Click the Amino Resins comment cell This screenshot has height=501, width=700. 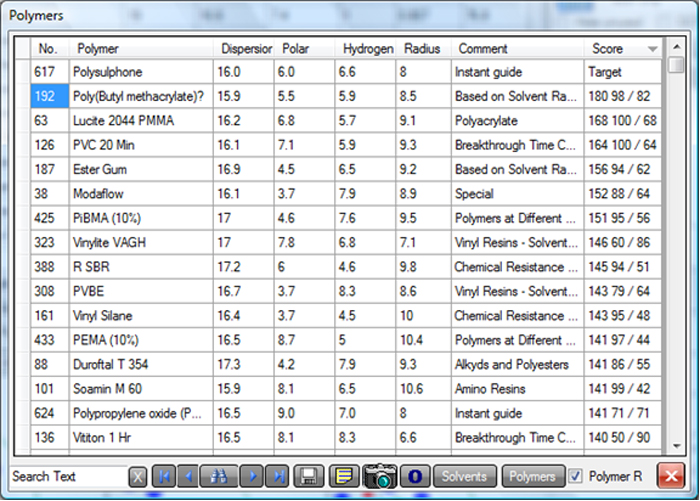(x=517, y=388)
